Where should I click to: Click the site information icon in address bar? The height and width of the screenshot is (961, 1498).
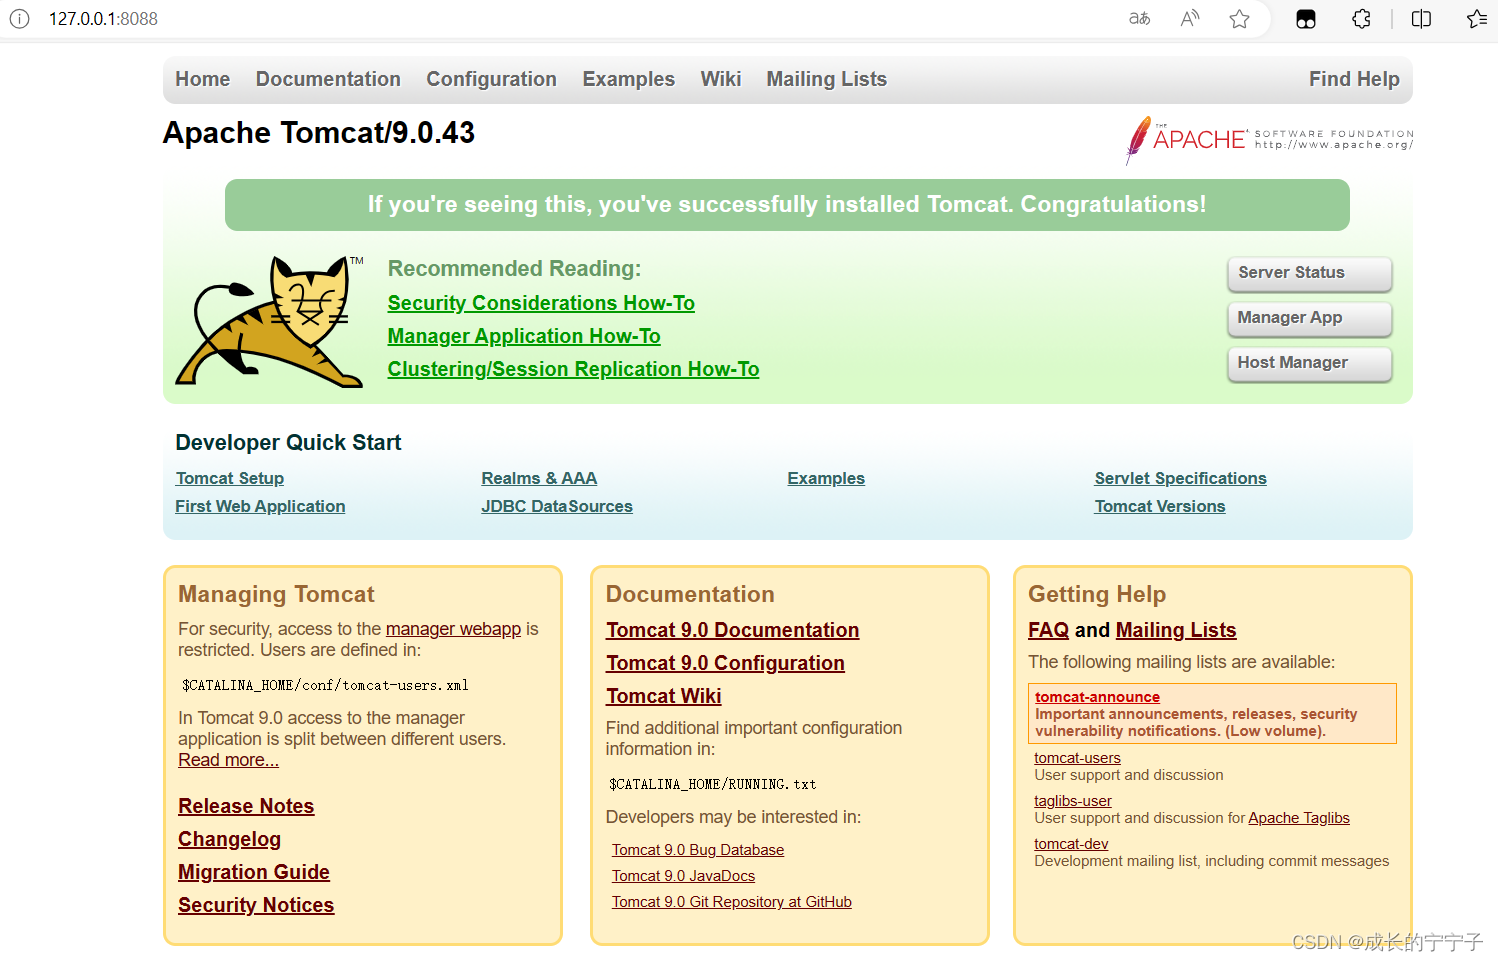click(19, 19)
